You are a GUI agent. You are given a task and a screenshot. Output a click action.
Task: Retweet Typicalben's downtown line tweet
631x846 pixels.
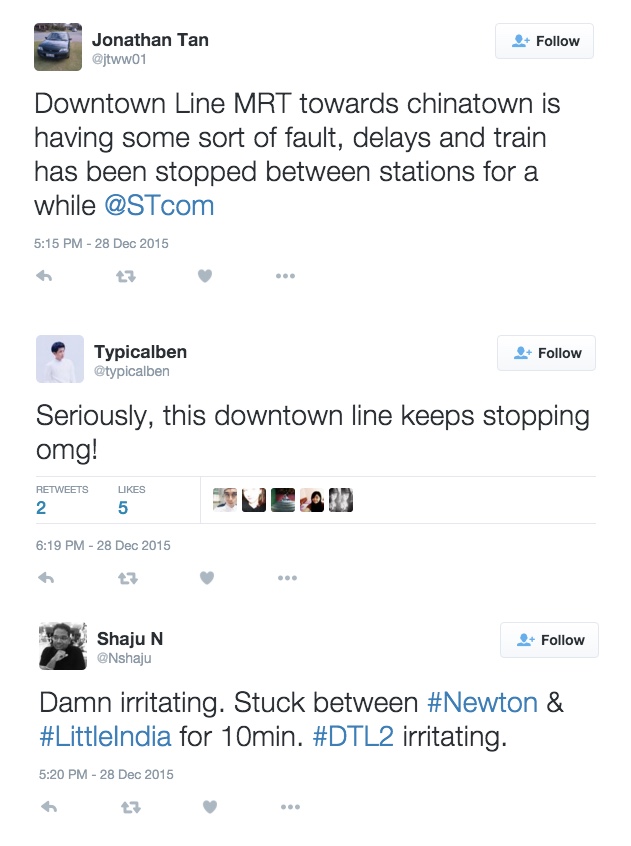pos(128,578)
